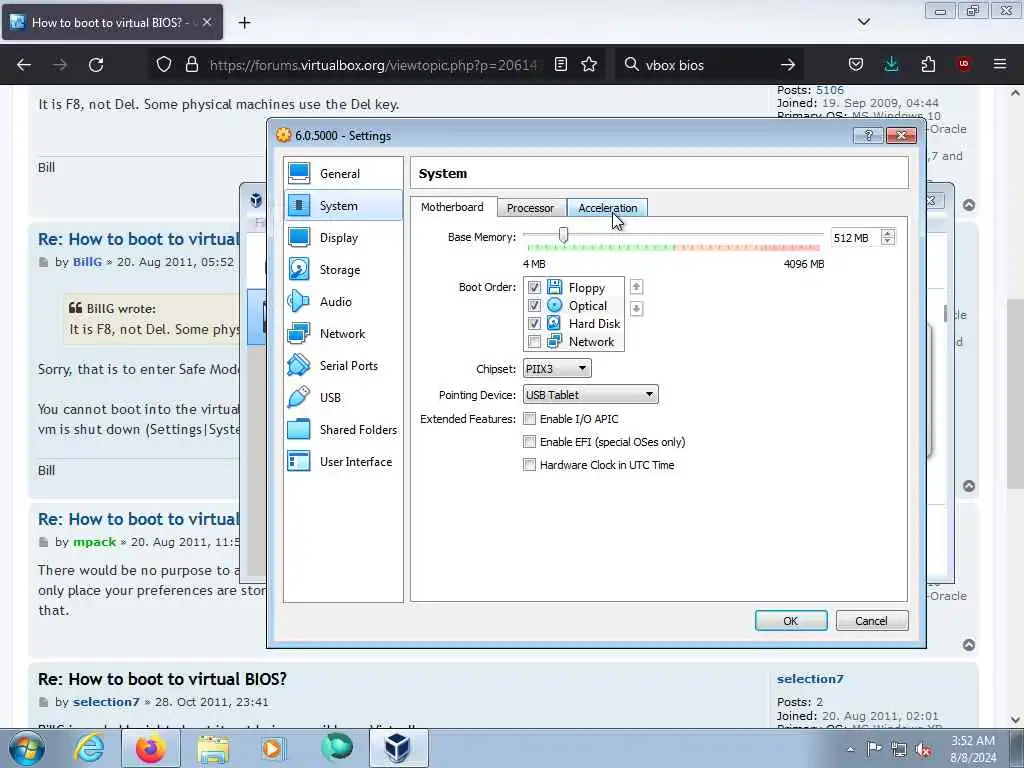Open Audio speaker icon

point(299,301)
